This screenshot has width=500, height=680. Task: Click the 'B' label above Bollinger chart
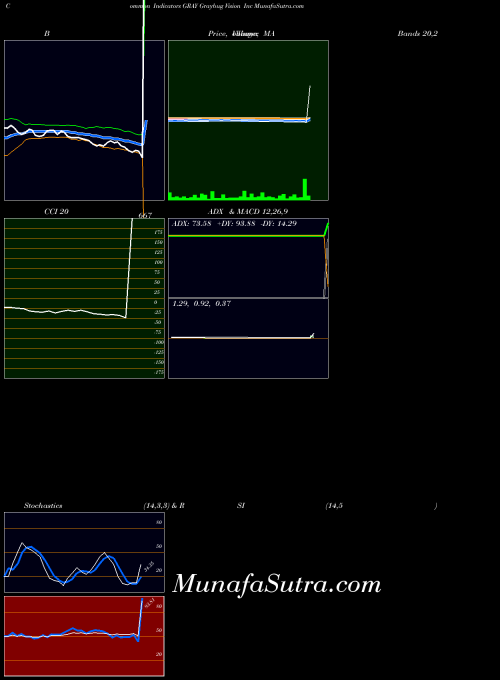tap(47, 33)
